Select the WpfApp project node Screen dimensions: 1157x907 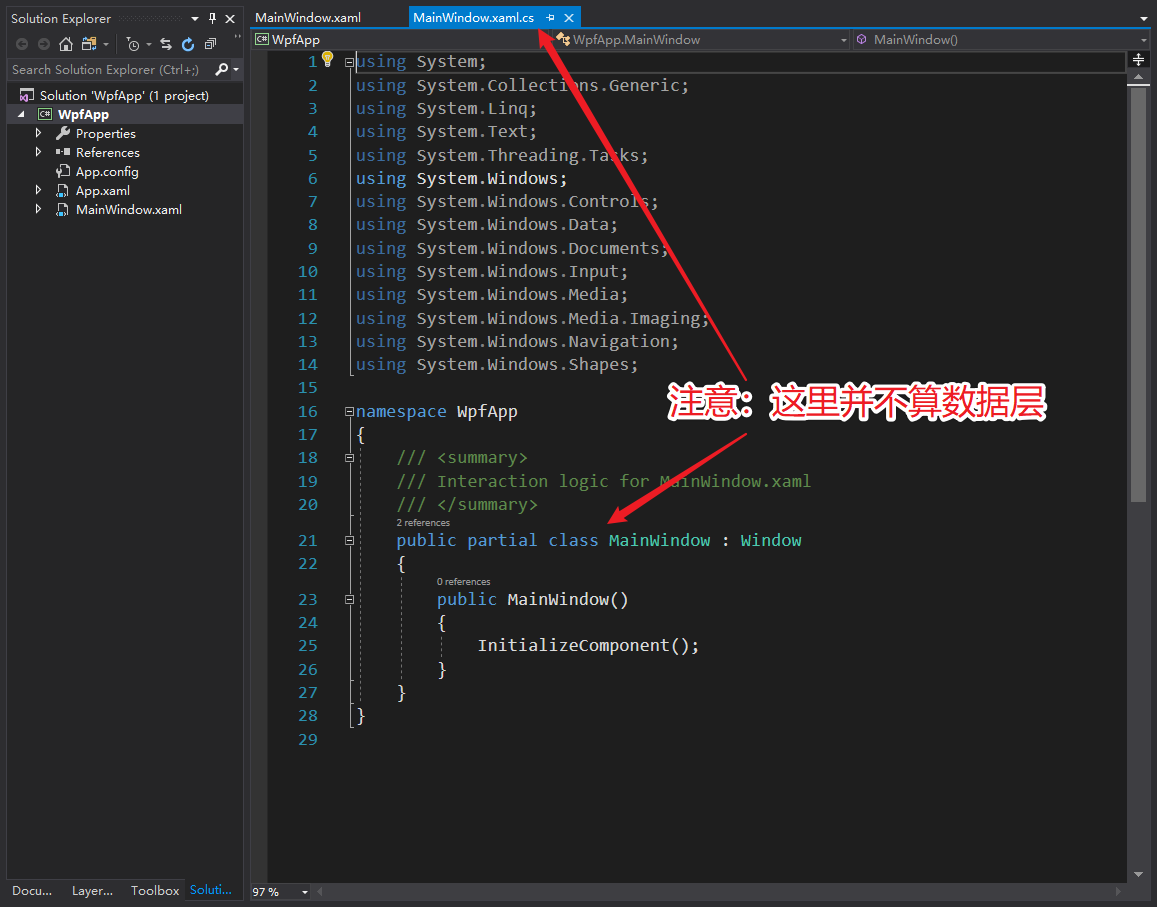coord(83,114)
